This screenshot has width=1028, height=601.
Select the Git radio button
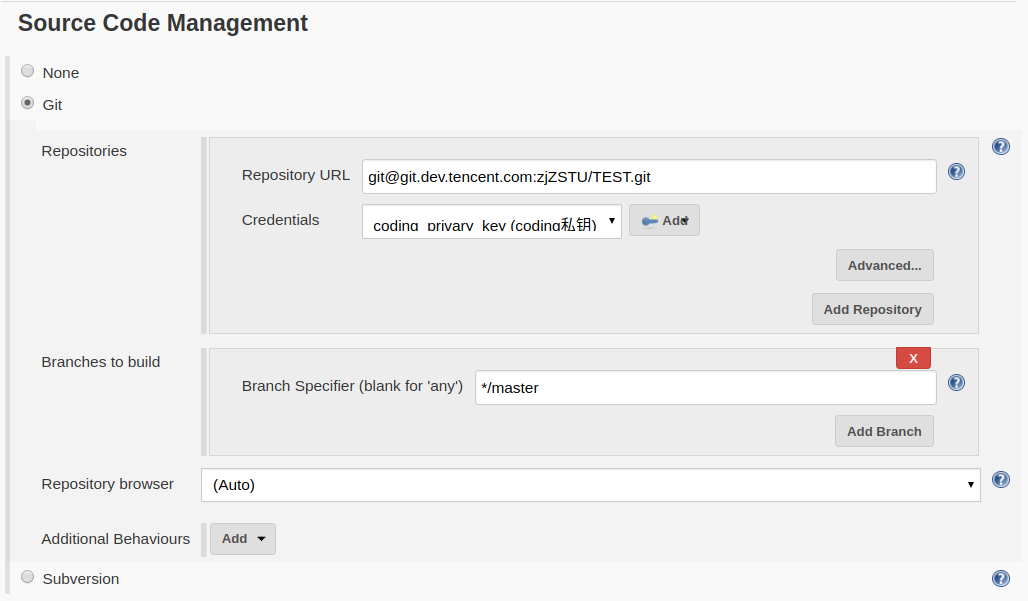click(28, 103)
